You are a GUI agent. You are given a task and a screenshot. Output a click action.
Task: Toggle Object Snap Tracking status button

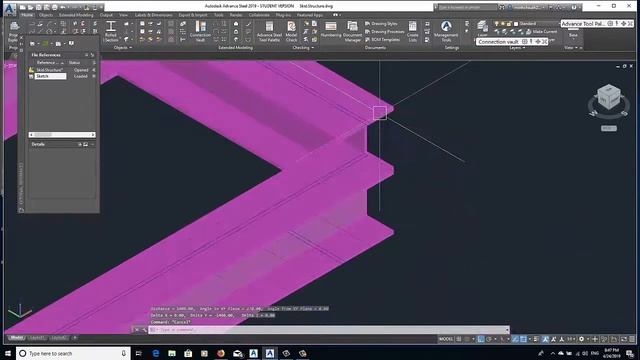[x=516, y=339]
